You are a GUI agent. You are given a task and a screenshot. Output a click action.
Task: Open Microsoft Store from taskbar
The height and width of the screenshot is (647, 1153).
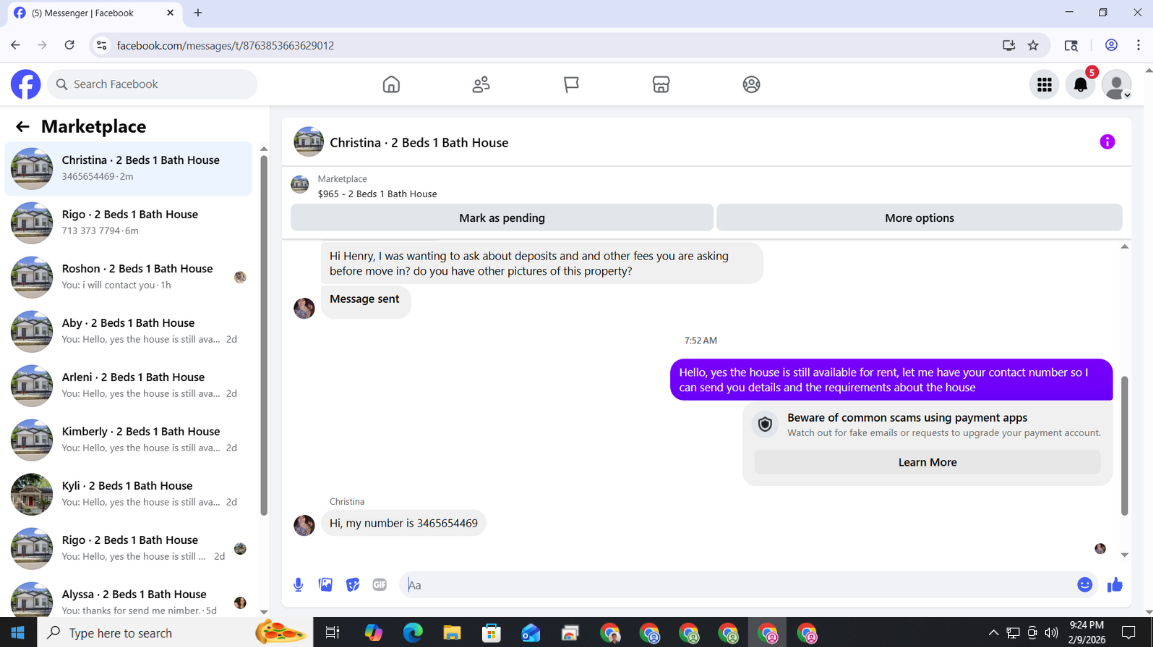coord(491,632)
